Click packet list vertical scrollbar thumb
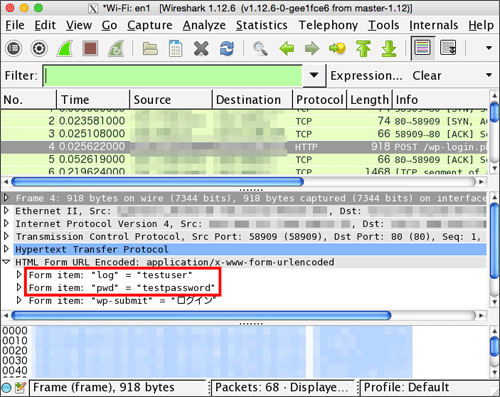The height and width of the screenshot is (397, 500). (x=495, y=112)
